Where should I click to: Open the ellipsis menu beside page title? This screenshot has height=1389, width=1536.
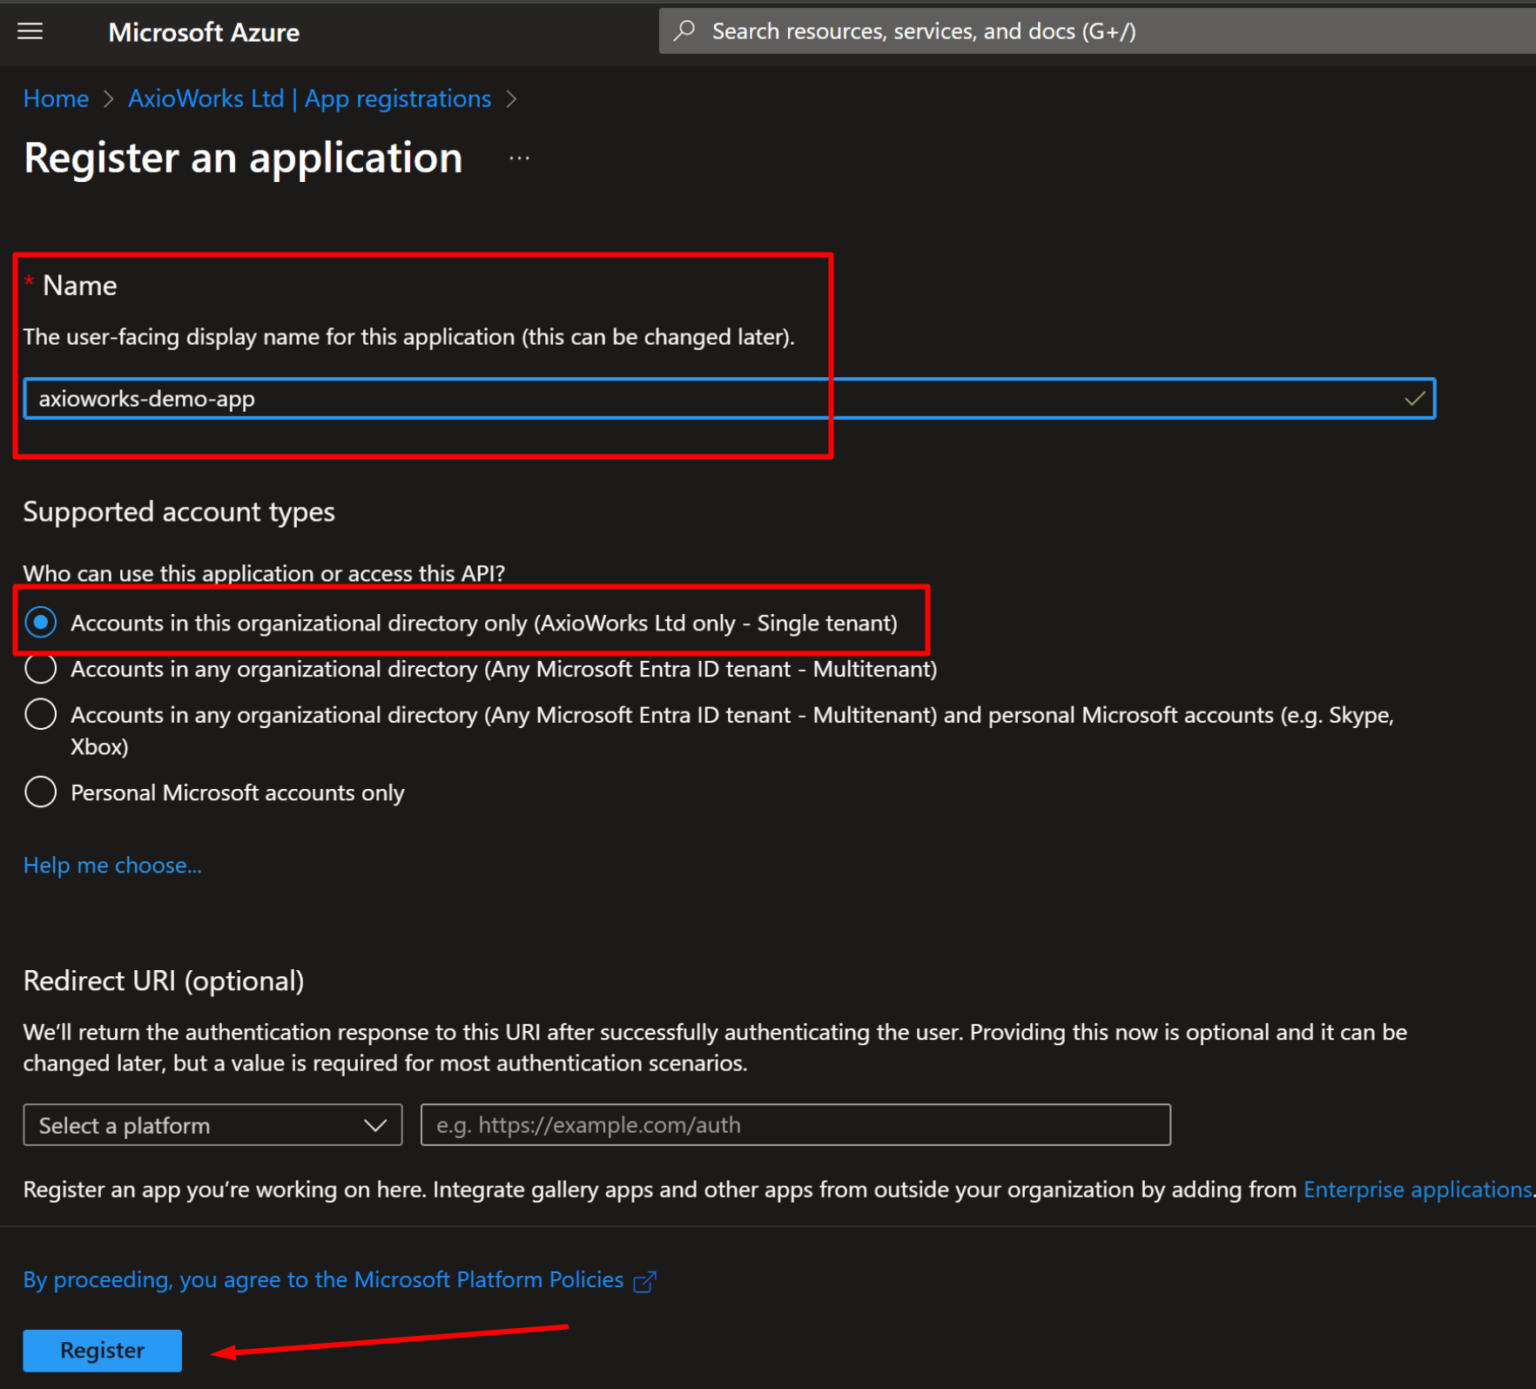click(519, 157)
